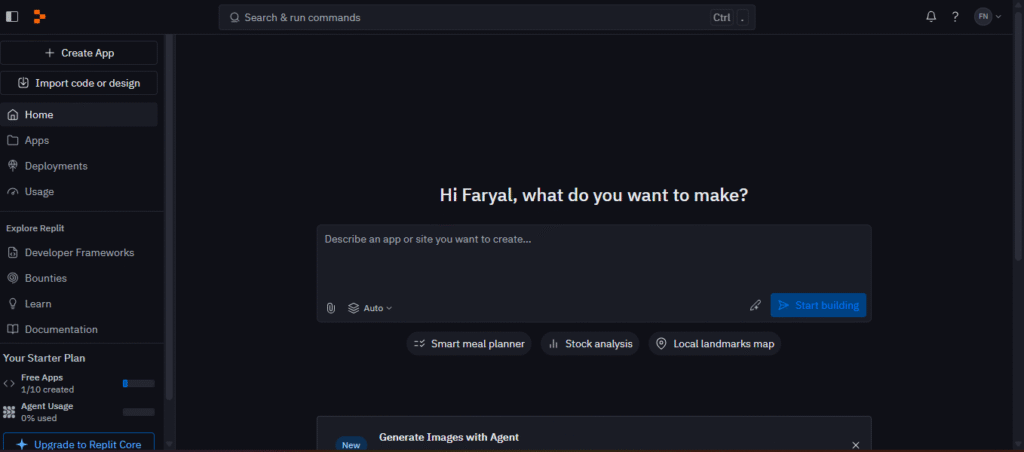
Task: Click the Usage gauge icon
Action: point(12,191)
